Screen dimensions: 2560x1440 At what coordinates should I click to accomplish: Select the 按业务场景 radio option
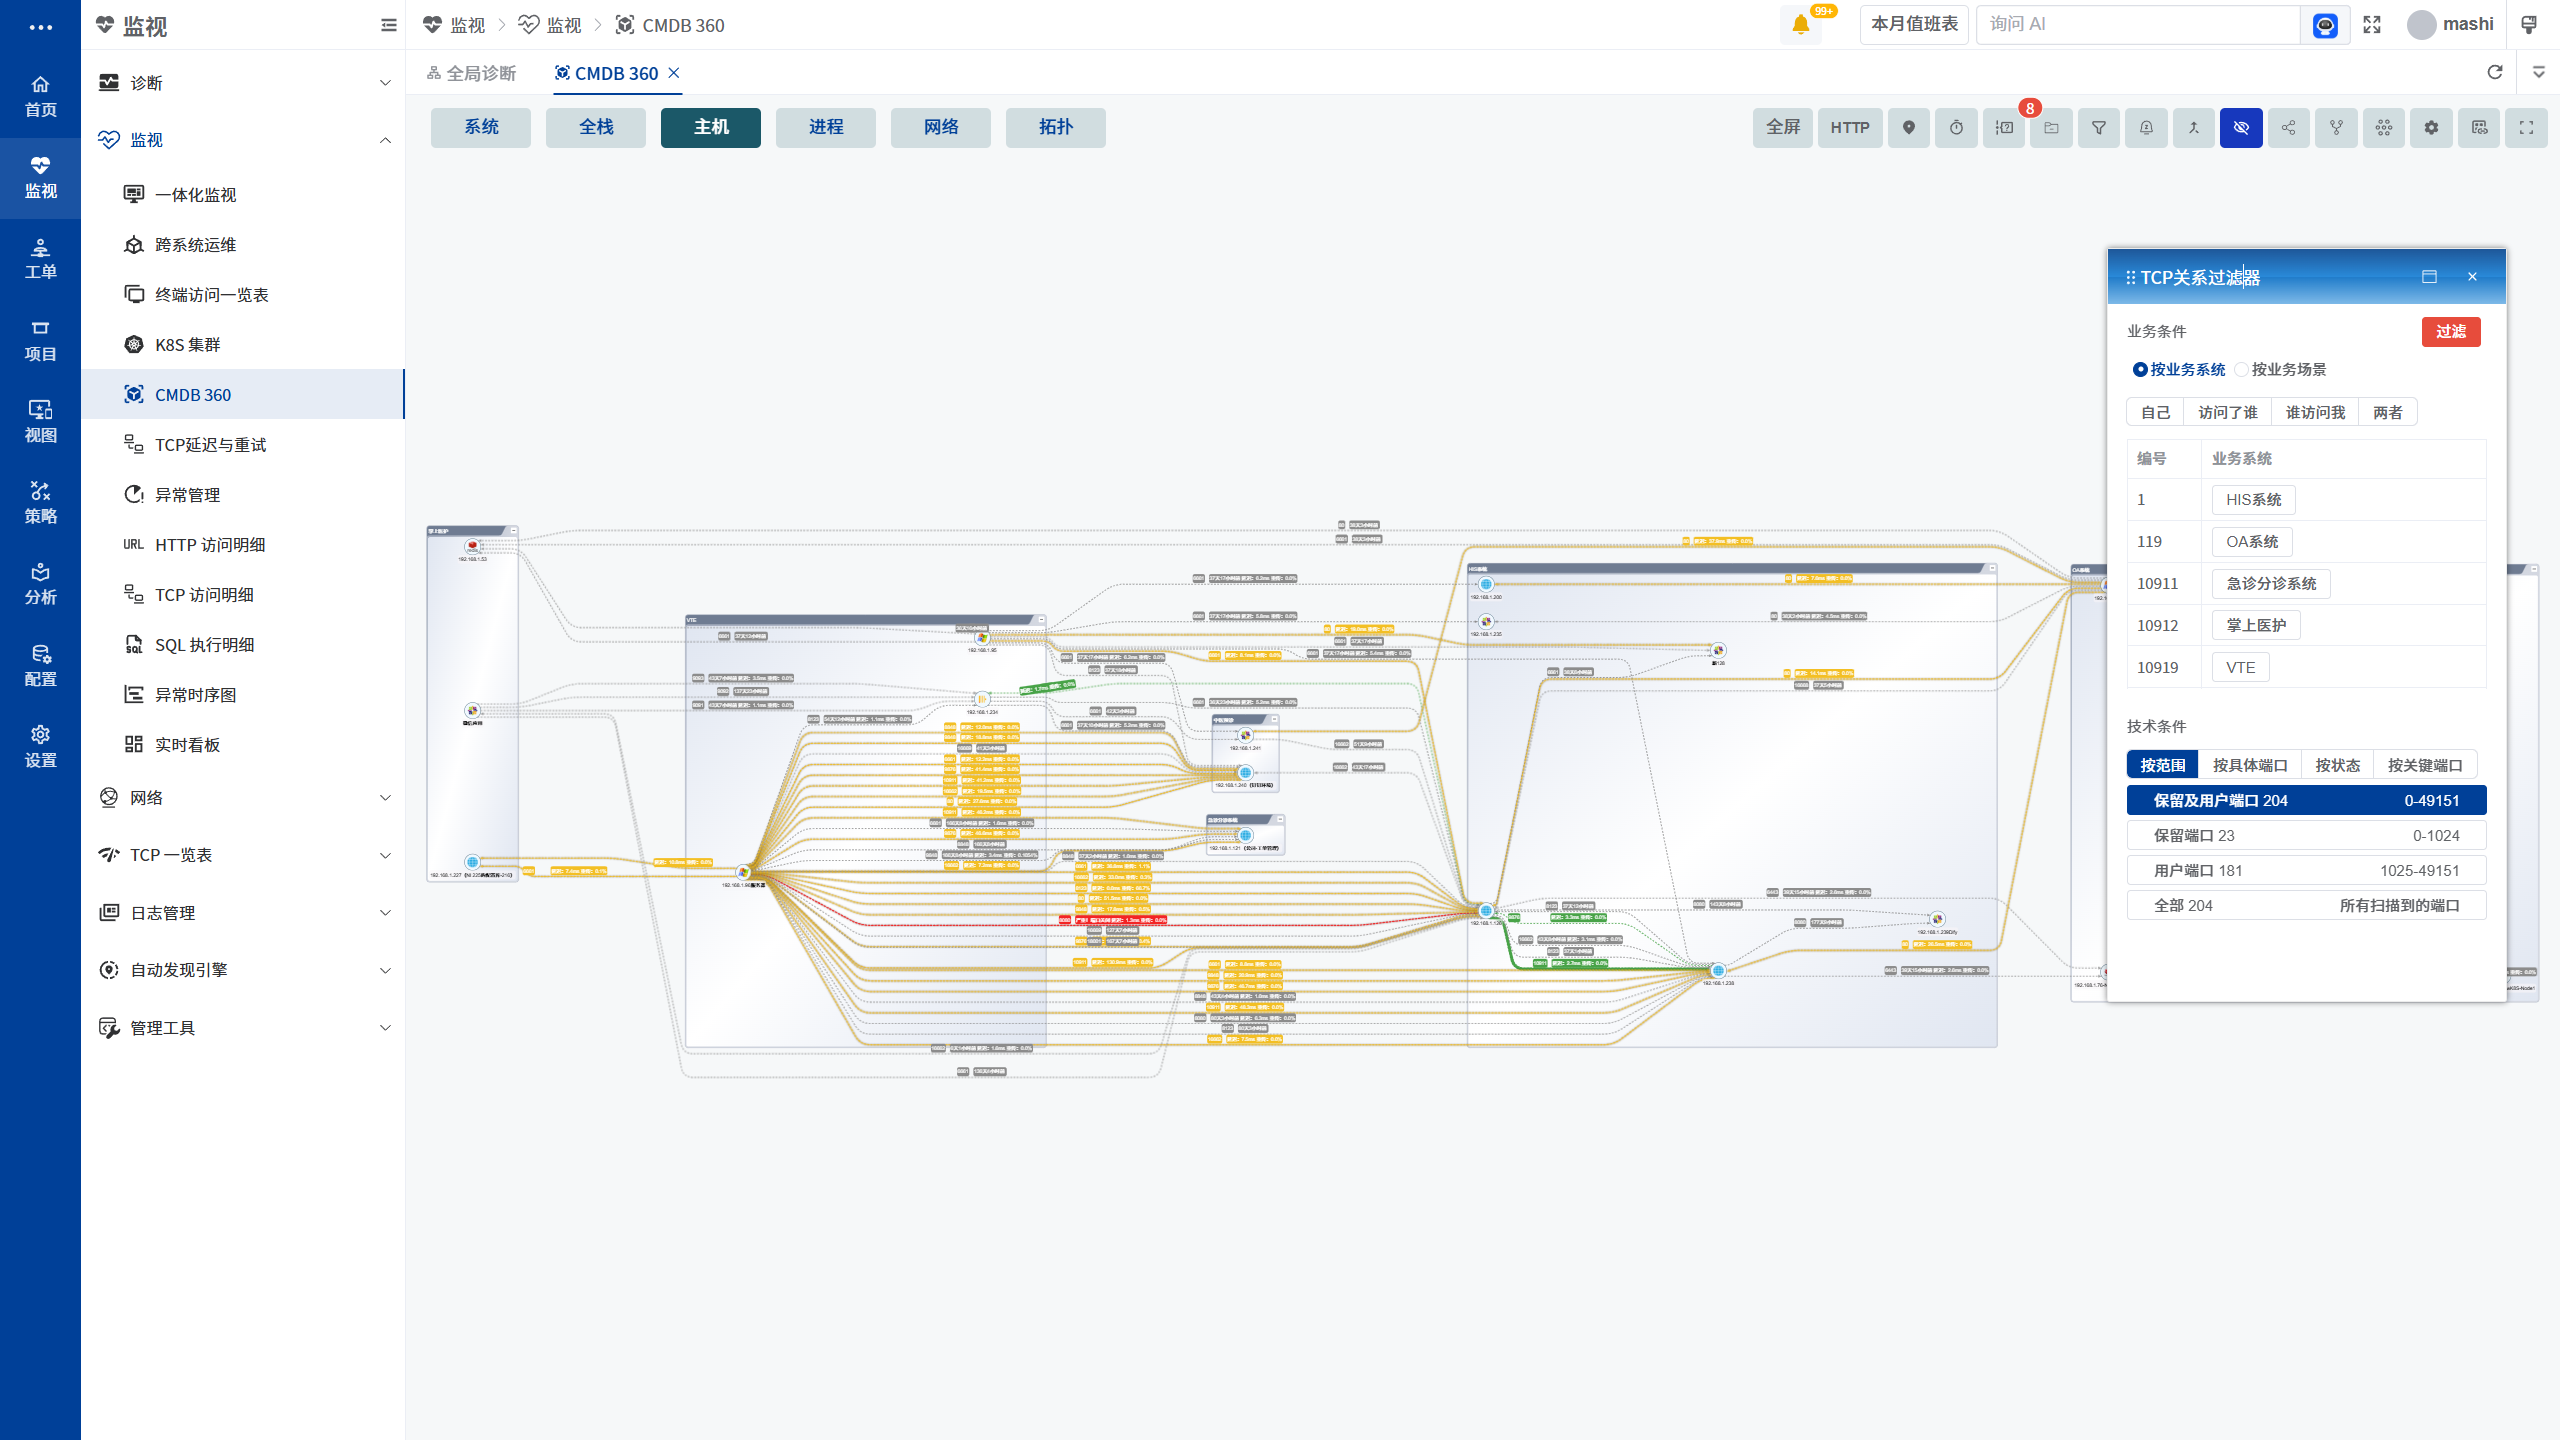[2281, 369]
